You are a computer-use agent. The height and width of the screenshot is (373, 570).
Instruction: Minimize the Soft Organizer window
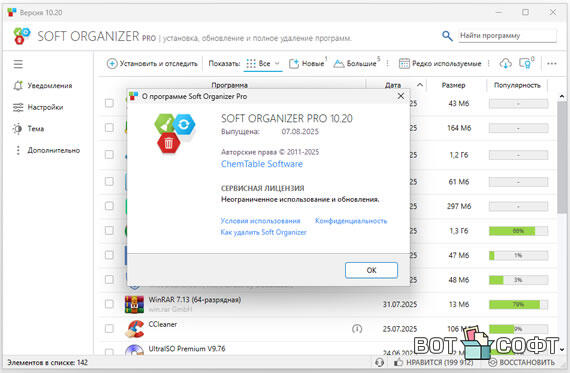click(x=499, y=12)
